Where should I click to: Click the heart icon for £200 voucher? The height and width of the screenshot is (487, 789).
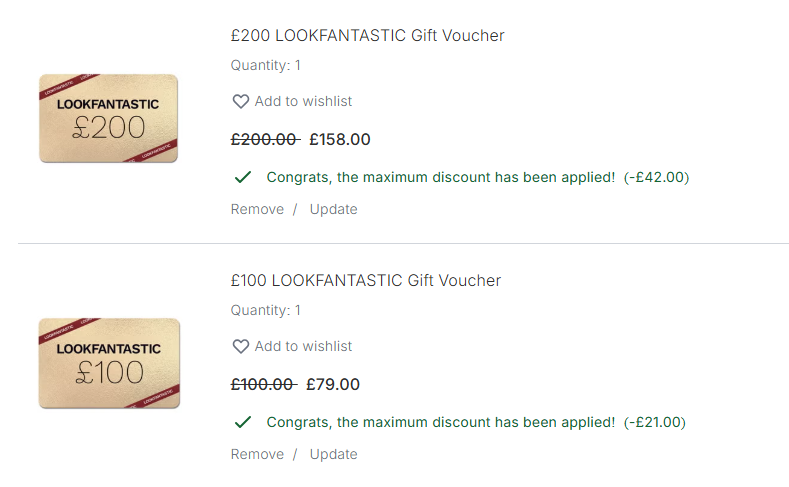(x=240, y=101)
